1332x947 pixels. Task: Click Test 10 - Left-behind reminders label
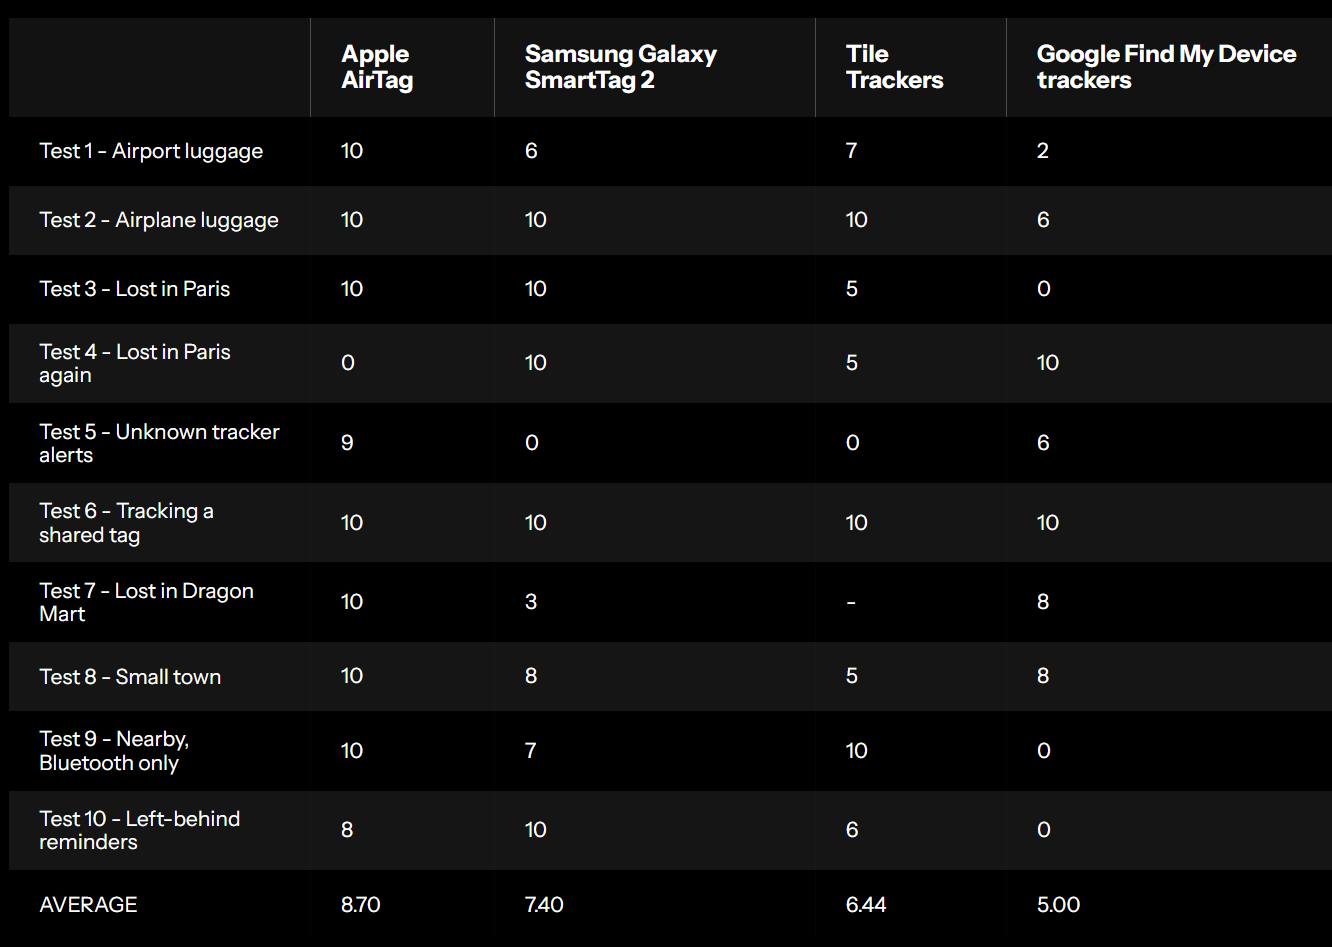[x=139, y=830]
